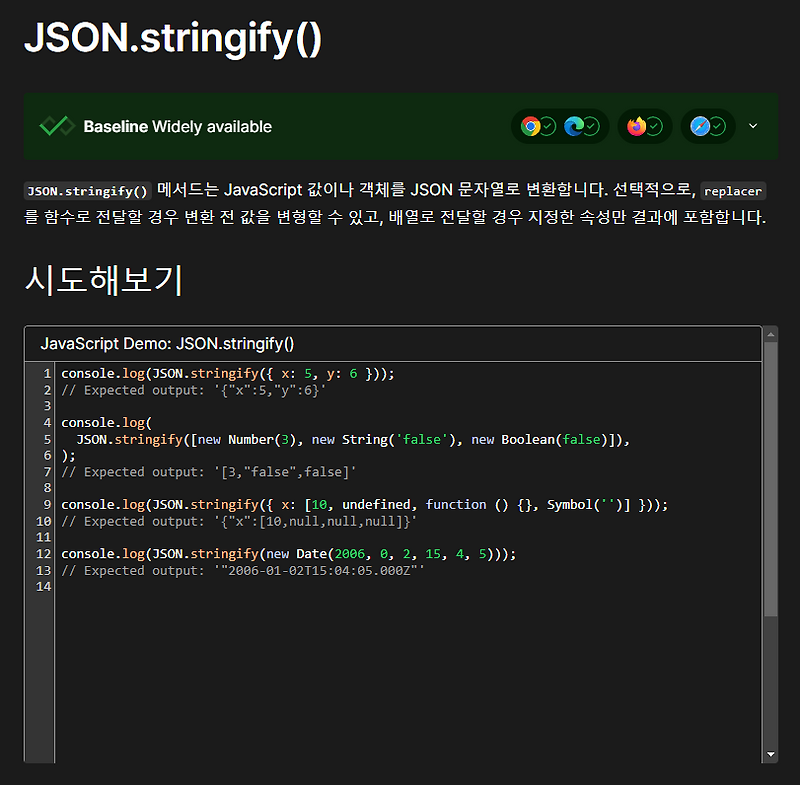Click the closing ); on line 6
The width and height of the screenshot is (800, 785).
coord(68,455)
